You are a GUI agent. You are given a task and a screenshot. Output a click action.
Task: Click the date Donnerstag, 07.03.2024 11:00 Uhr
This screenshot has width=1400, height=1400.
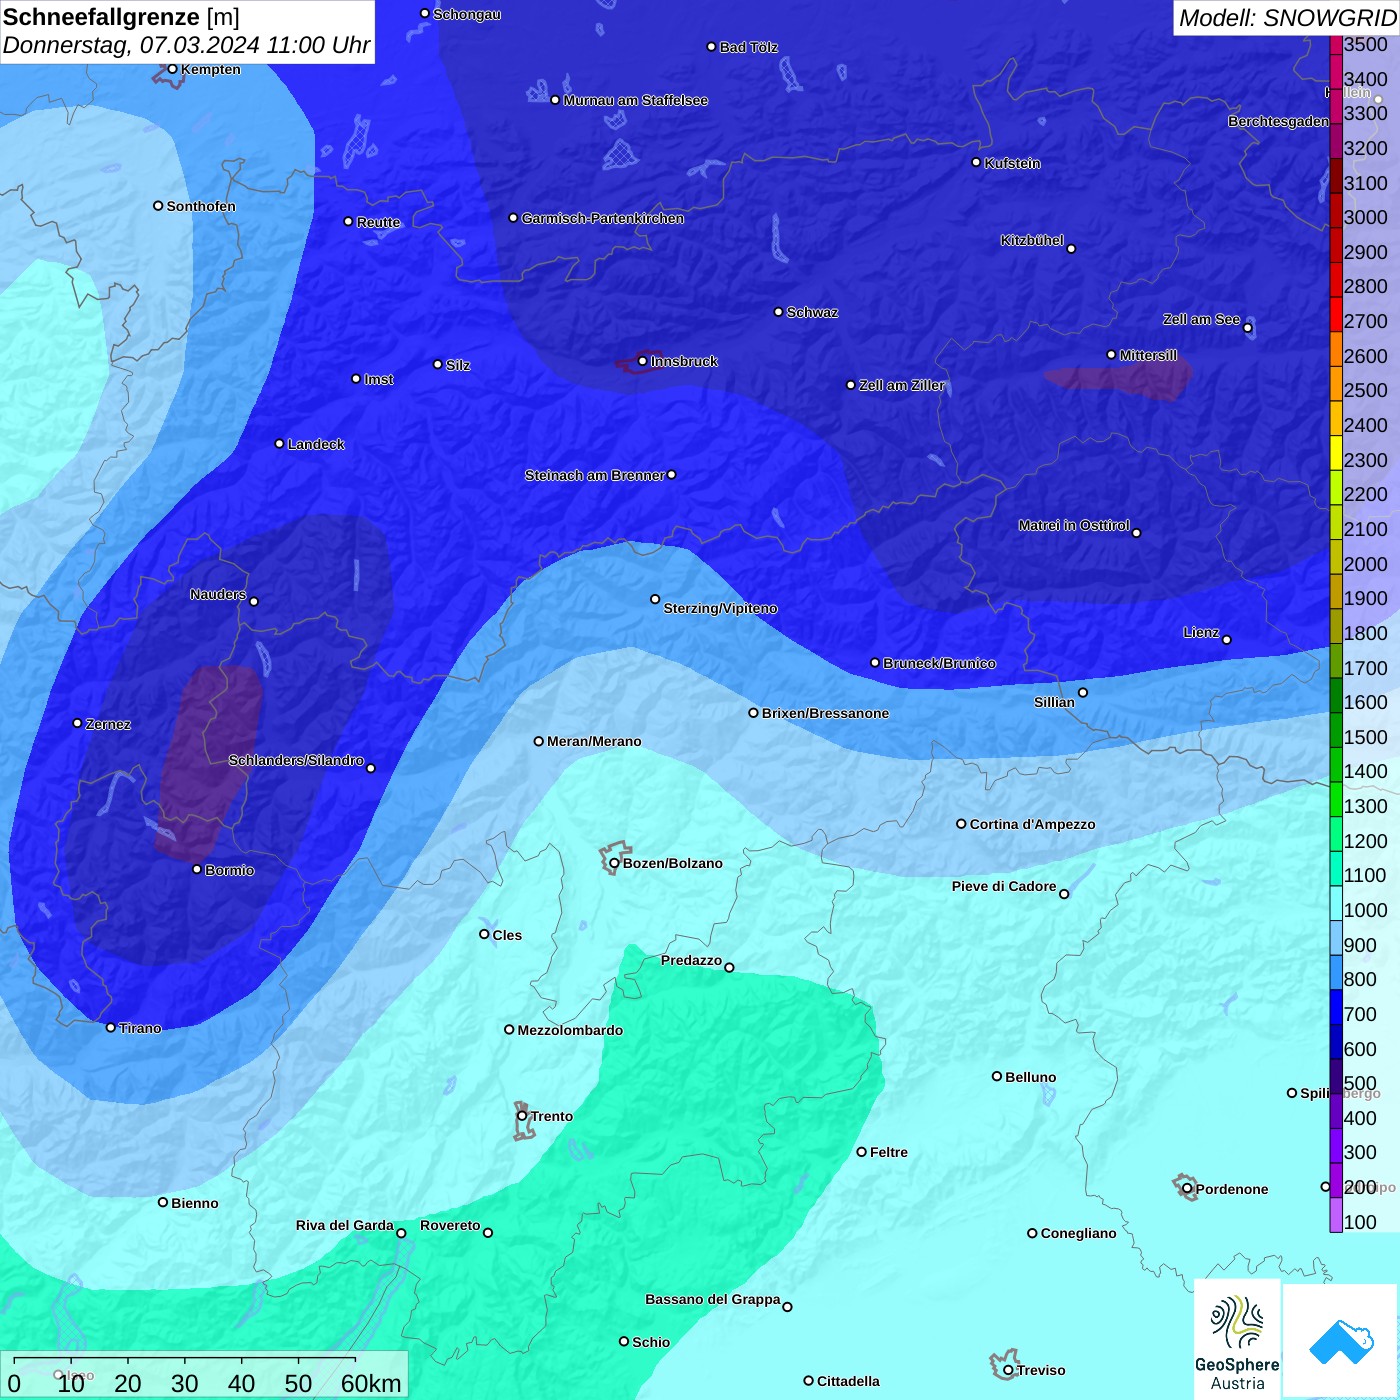(x=186, y=45)
